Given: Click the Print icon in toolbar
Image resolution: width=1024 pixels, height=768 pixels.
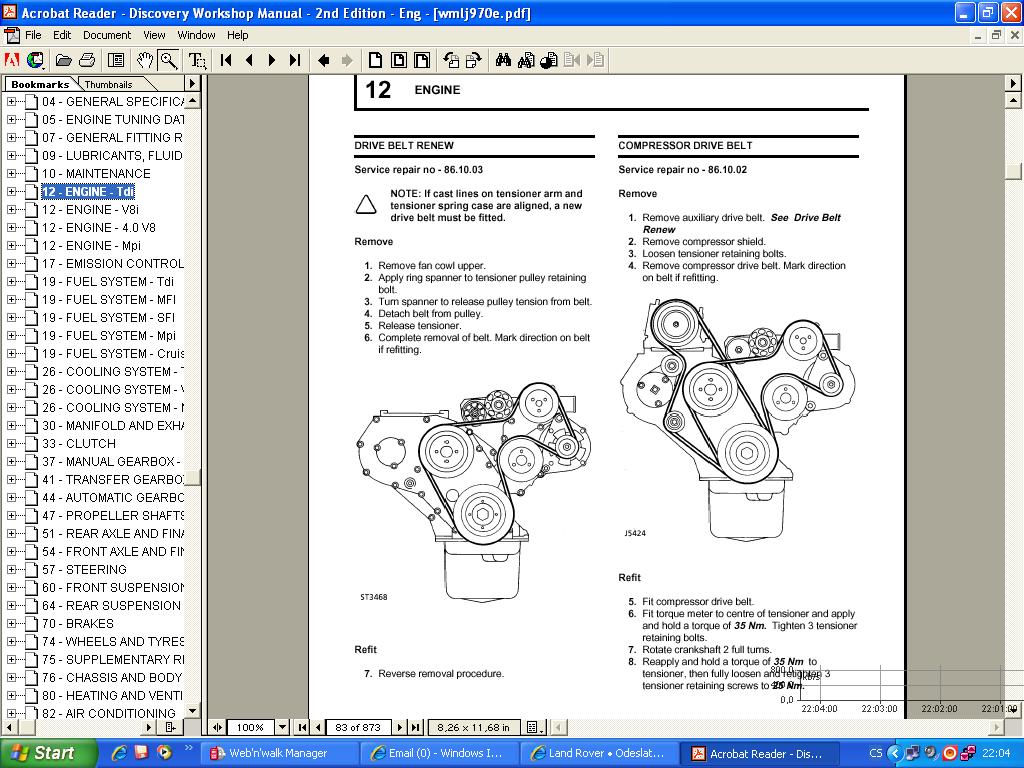Looking at the screenshot, I should click(87, 60).
